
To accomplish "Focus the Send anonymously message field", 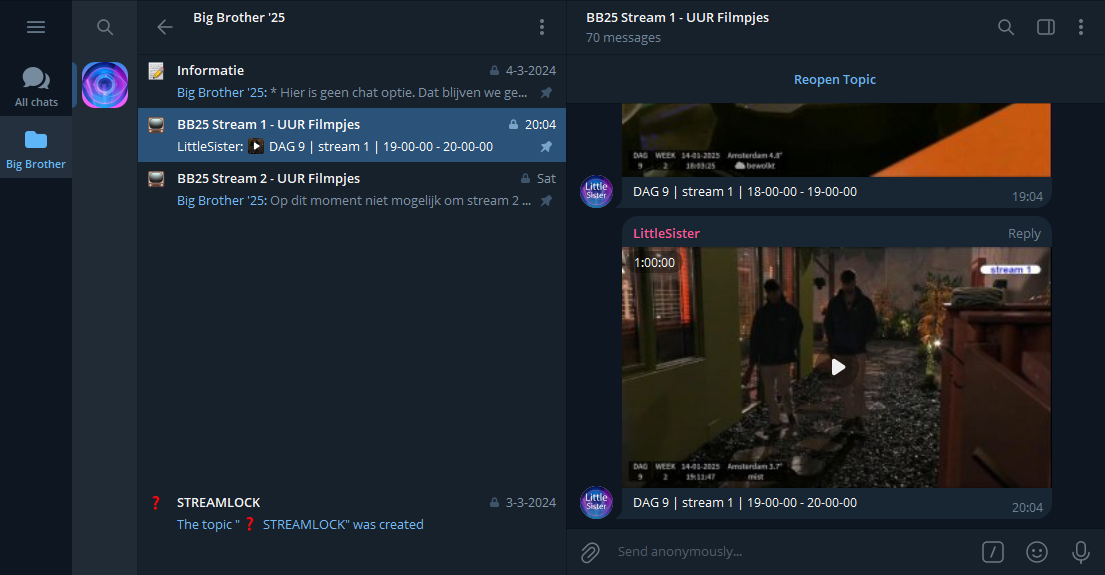I will point(793,552).
